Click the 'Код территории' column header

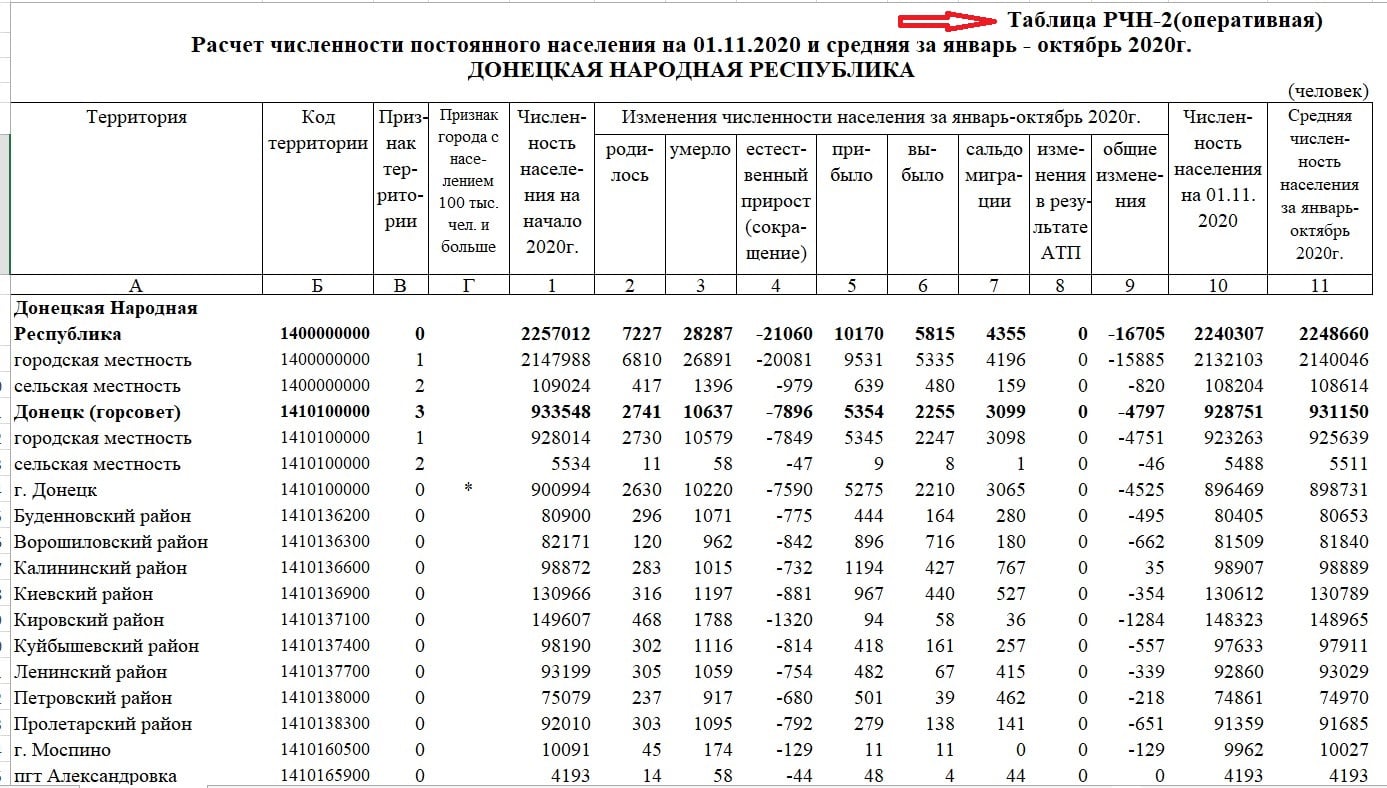[318, 130]
